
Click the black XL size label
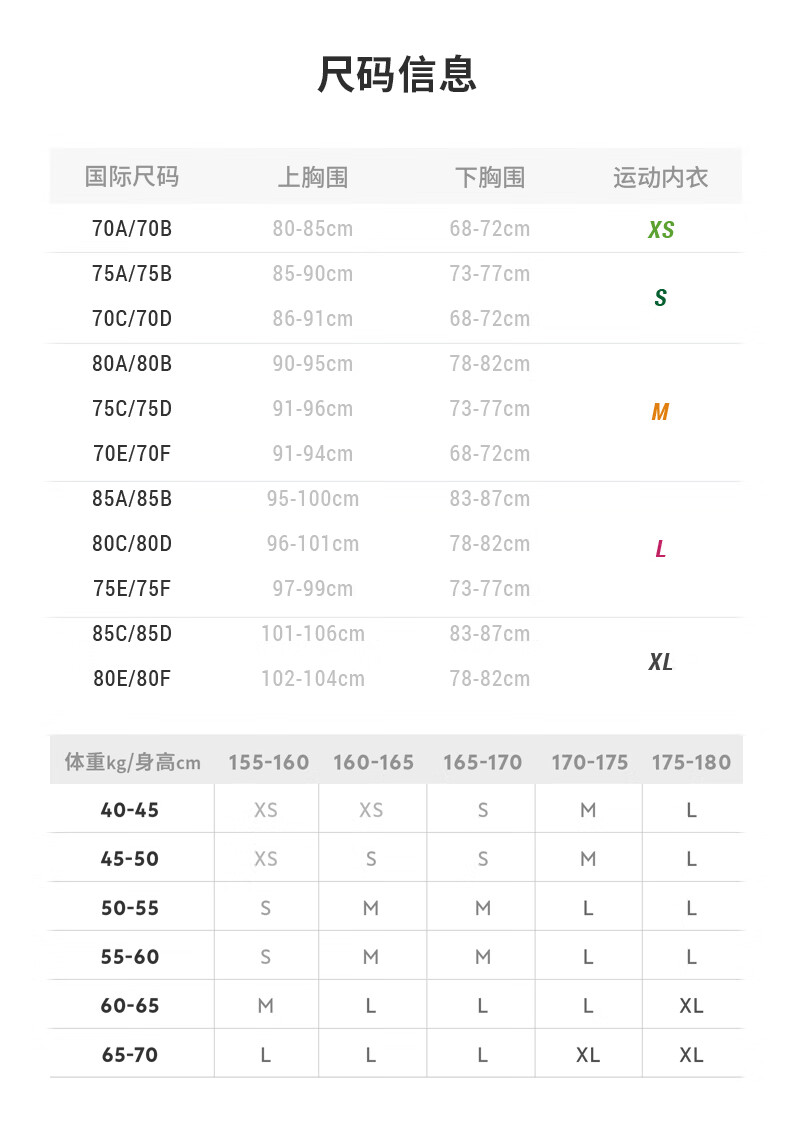pos(660,661)
